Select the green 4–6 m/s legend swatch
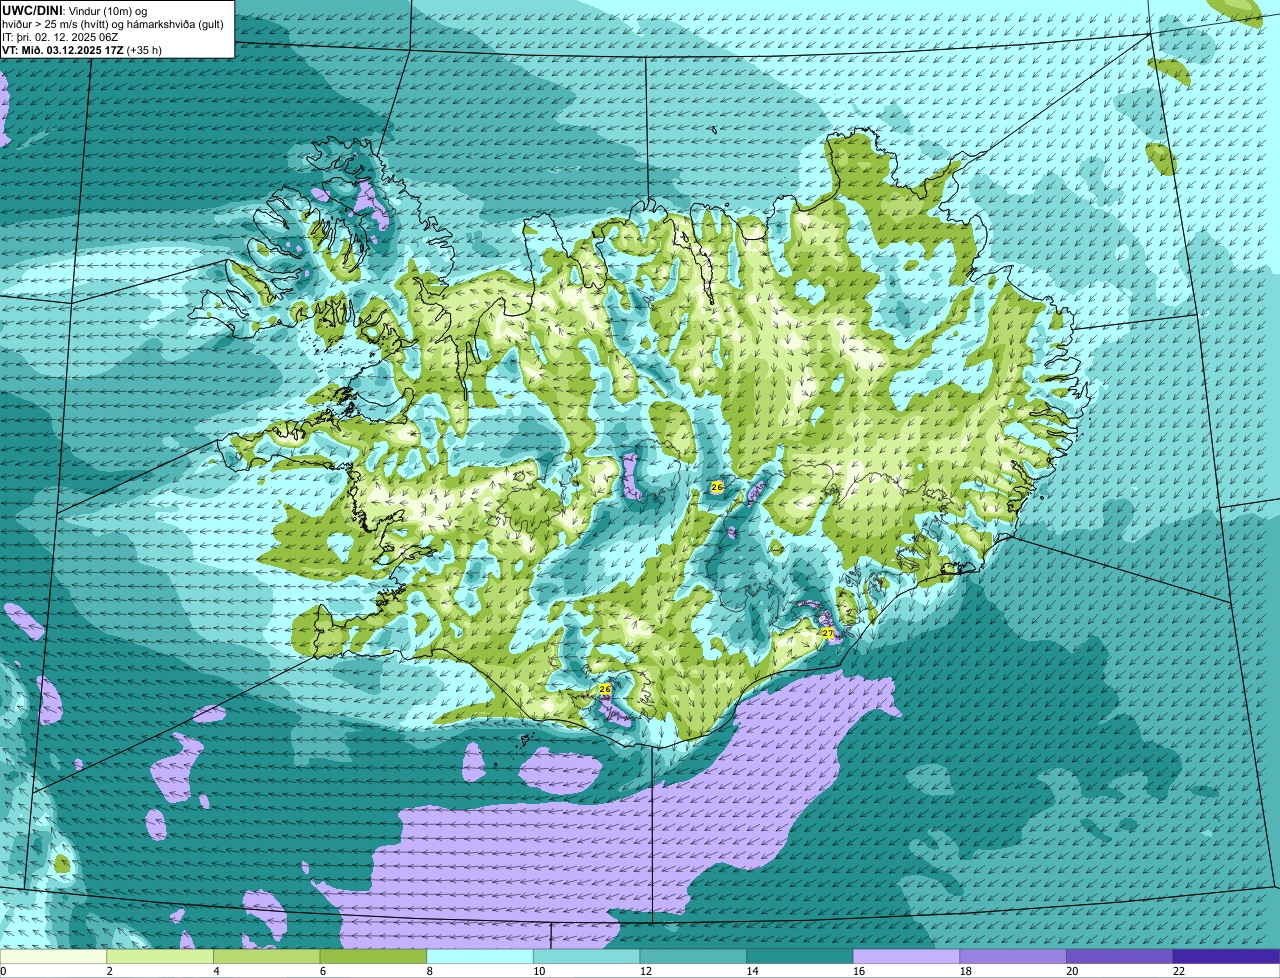1280x978 pixels. 266,957
